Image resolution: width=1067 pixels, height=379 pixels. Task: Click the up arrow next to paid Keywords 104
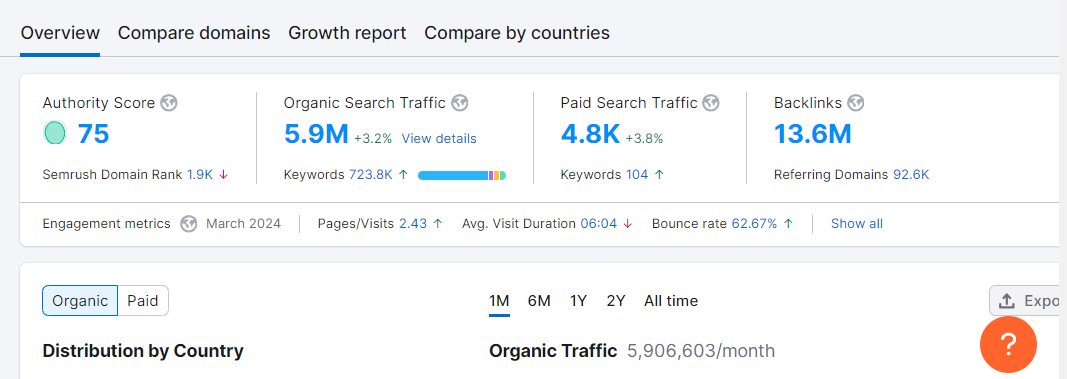pyautogui.click(x=659, y=175)
